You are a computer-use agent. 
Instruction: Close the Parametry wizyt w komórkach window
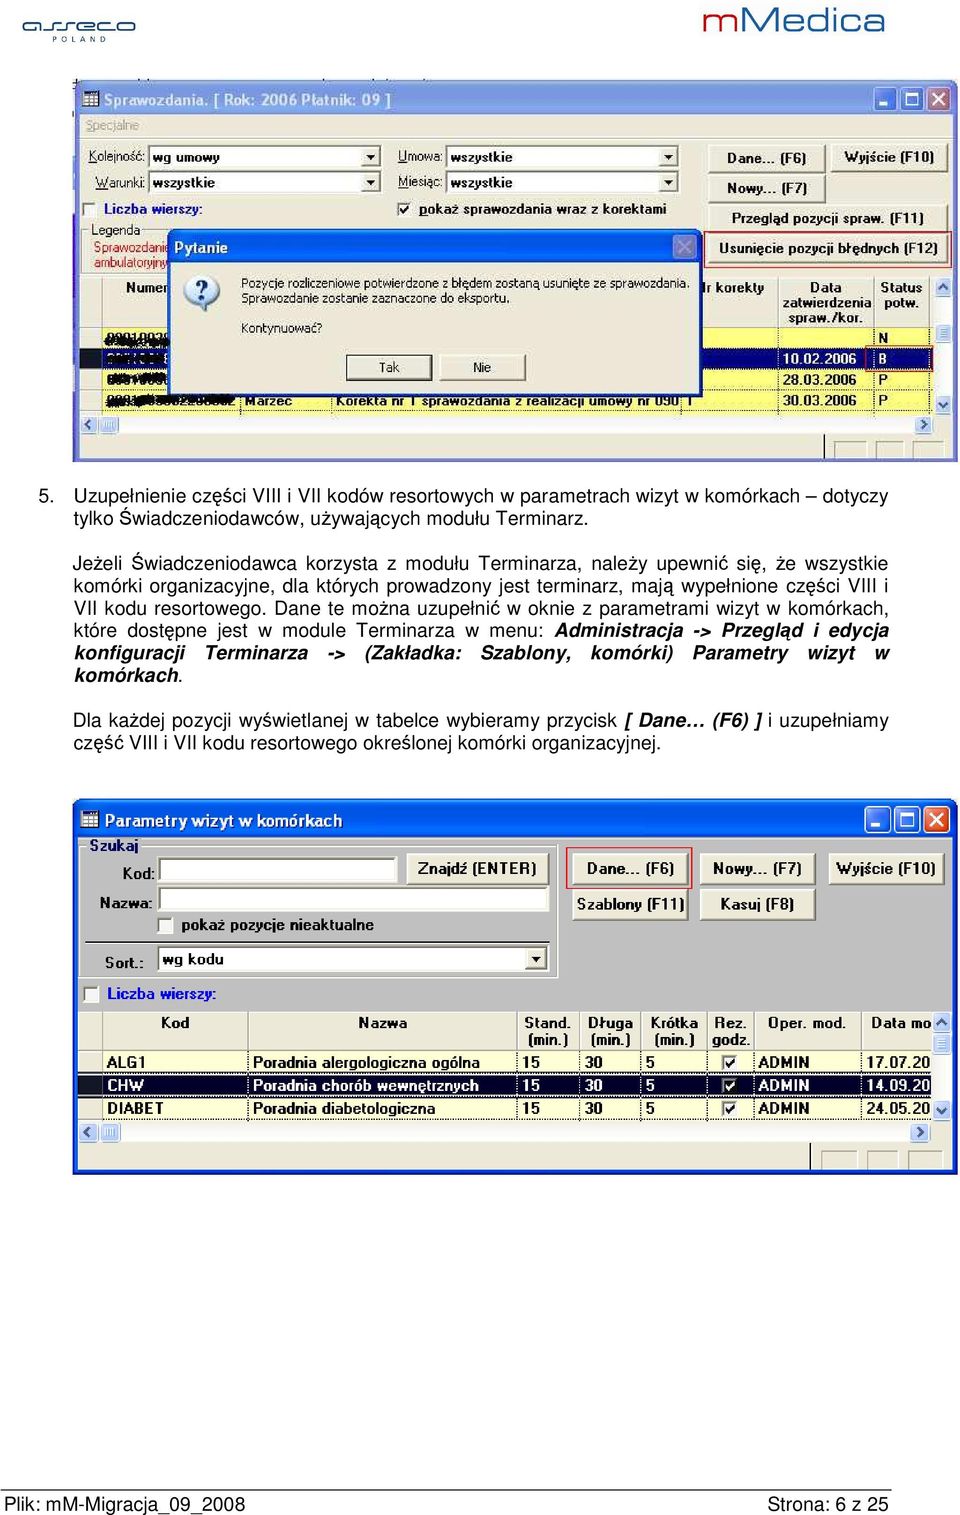936,820
